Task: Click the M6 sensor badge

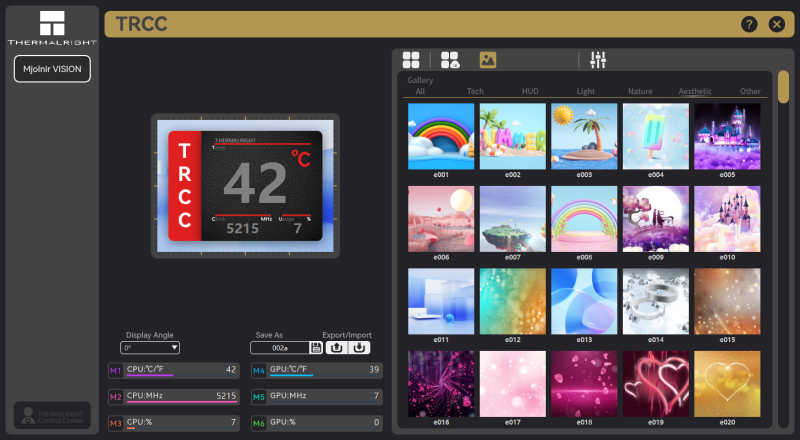Action: coord(259,423)
